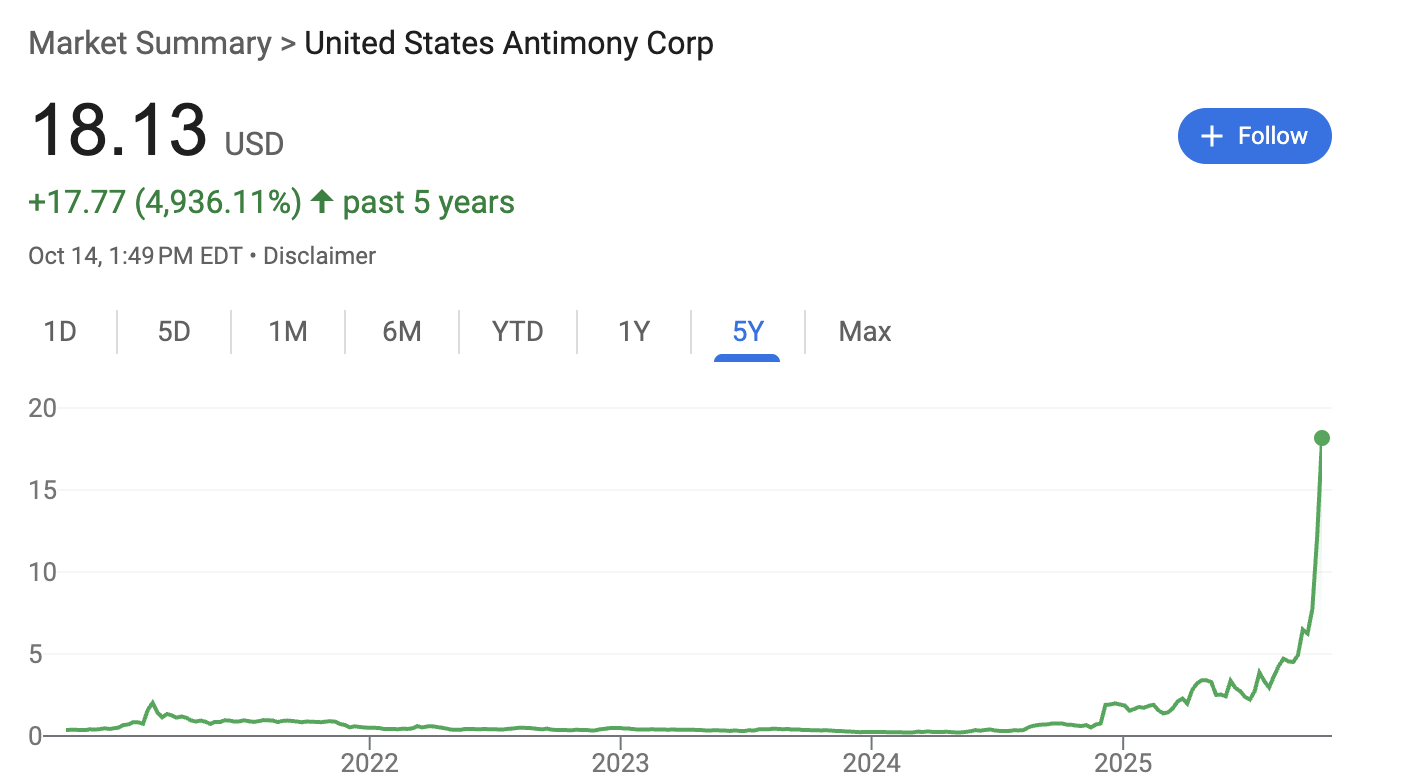Click the United States Antimony Corp title
Viewport: 1410px width, 774px height.
509,44
